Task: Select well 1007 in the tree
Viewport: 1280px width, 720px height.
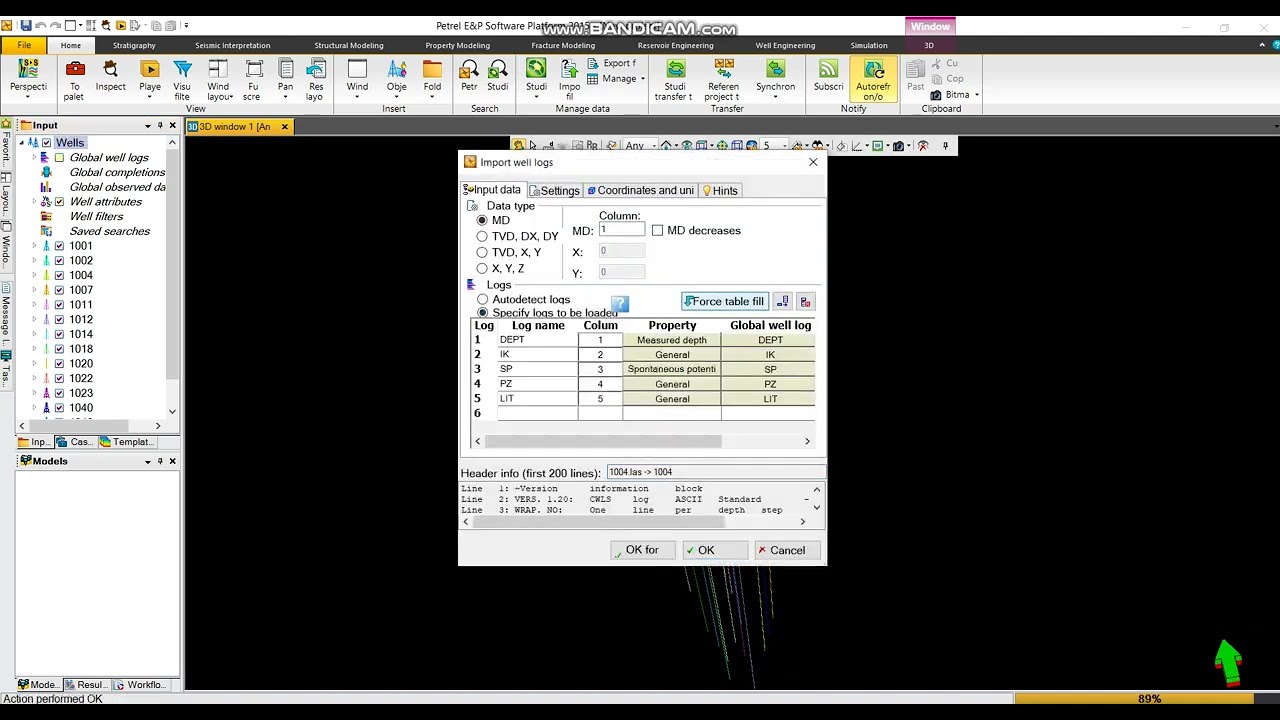Action: (x=81, y=290)
